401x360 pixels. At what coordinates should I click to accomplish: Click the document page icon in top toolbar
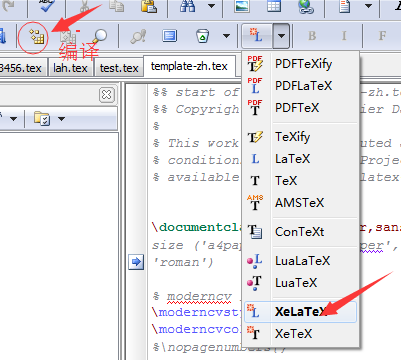point(344,6)
